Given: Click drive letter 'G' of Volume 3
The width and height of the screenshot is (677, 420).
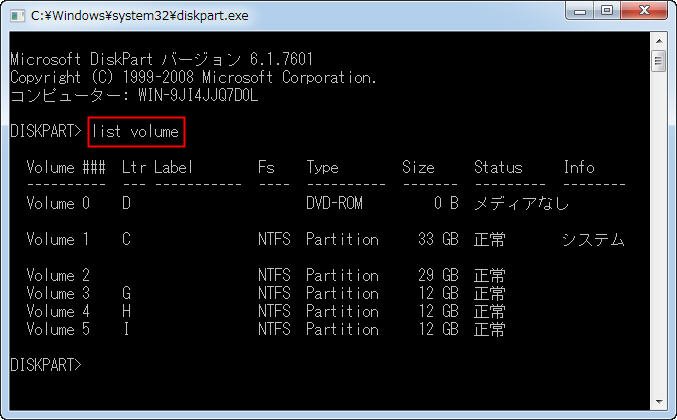Looking at the screenshot, I should point(126,293).
